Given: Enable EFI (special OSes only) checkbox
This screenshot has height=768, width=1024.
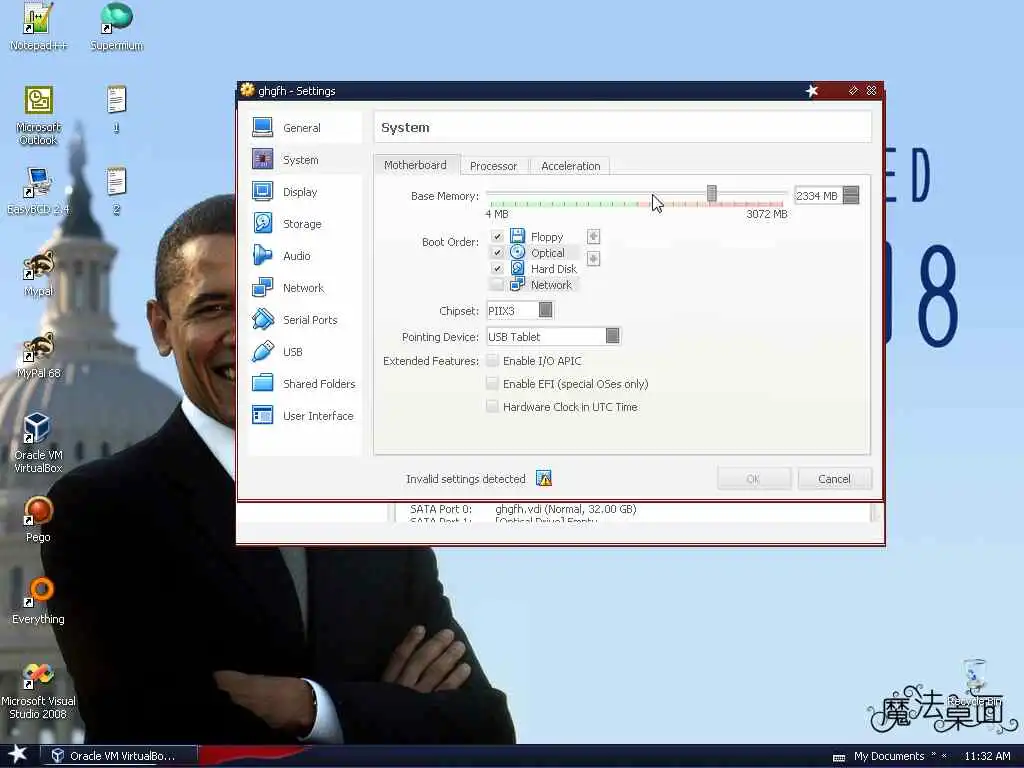Looking at the screenshot, I should (492, 383).
